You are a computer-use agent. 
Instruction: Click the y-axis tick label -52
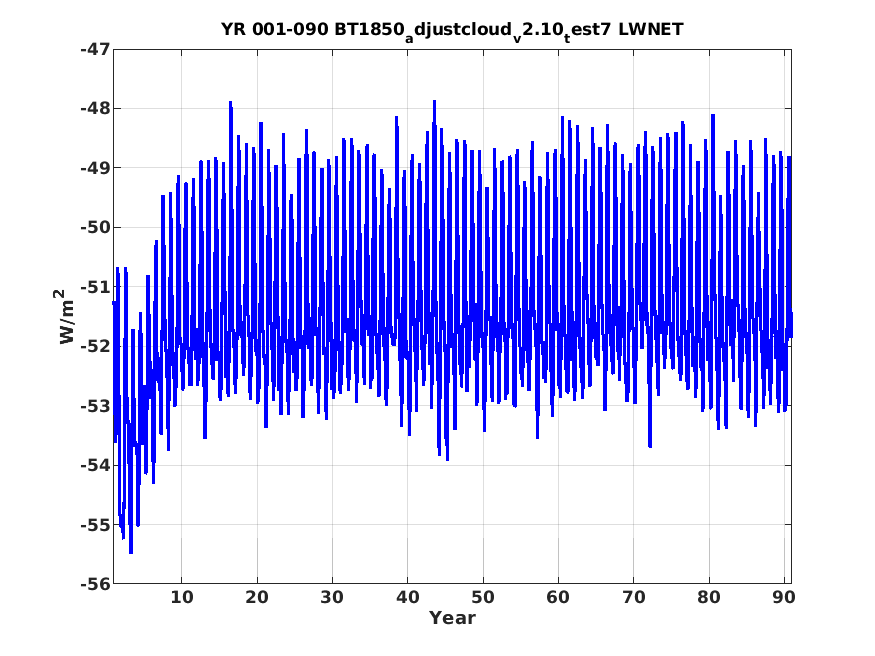95,346
